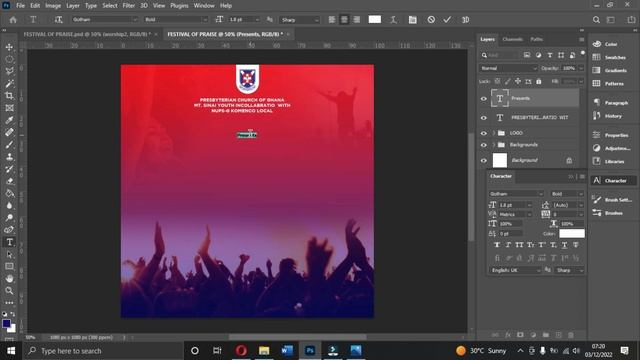The height and width of the screenshot is (360, 640).
Task: Switch to Channels tab
Action: coord(512,39)
